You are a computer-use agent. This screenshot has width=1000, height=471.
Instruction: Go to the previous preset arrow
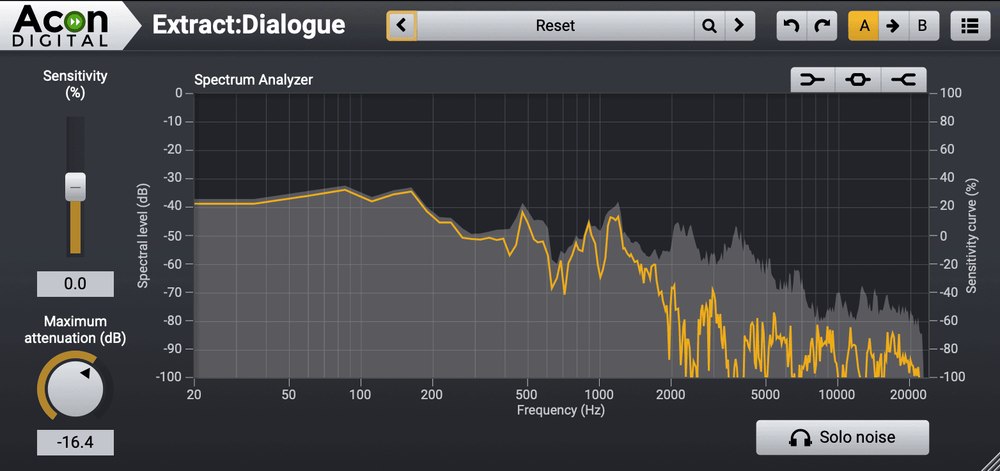point(402,26)
